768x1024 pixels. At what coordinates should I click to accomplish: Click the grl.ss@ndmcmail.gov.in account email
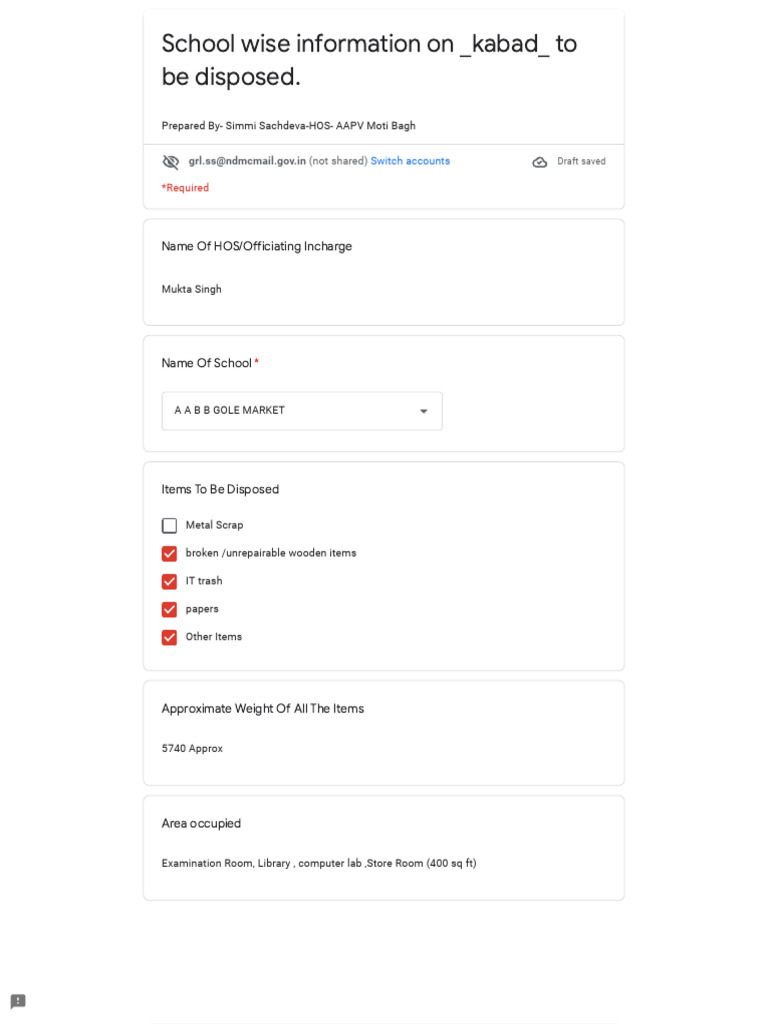tap(247, 161)
